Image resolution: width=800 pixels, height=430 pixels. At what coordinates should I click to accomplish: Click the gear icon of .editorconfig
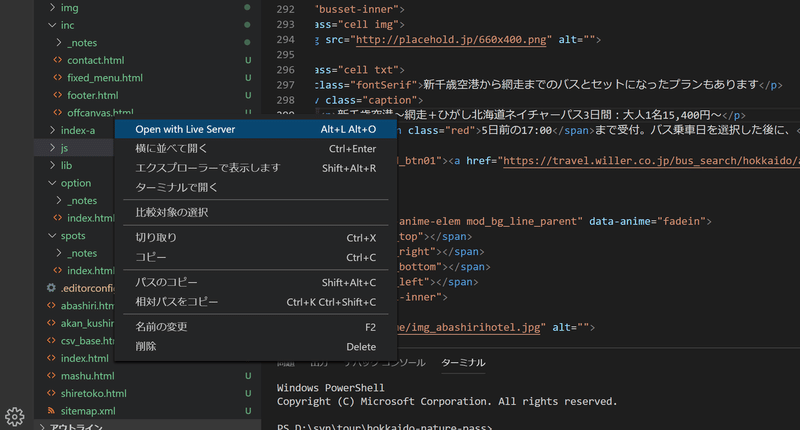pyautogui.click(x=52, y=288)
